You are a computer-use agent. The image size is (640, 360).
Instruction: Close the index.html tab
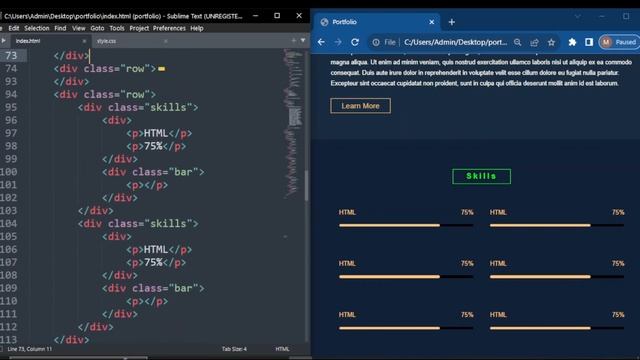[x=84, y=41]
